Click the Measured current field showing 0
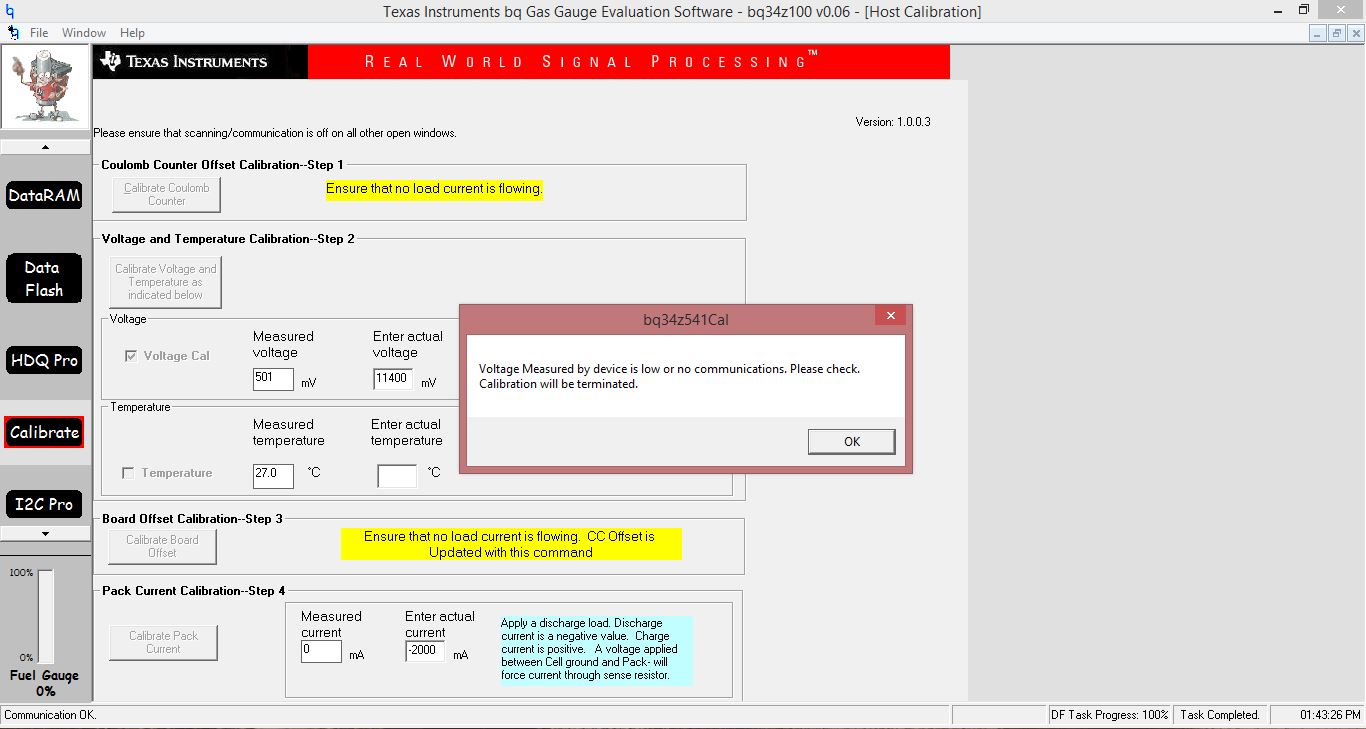 [321, 651]
